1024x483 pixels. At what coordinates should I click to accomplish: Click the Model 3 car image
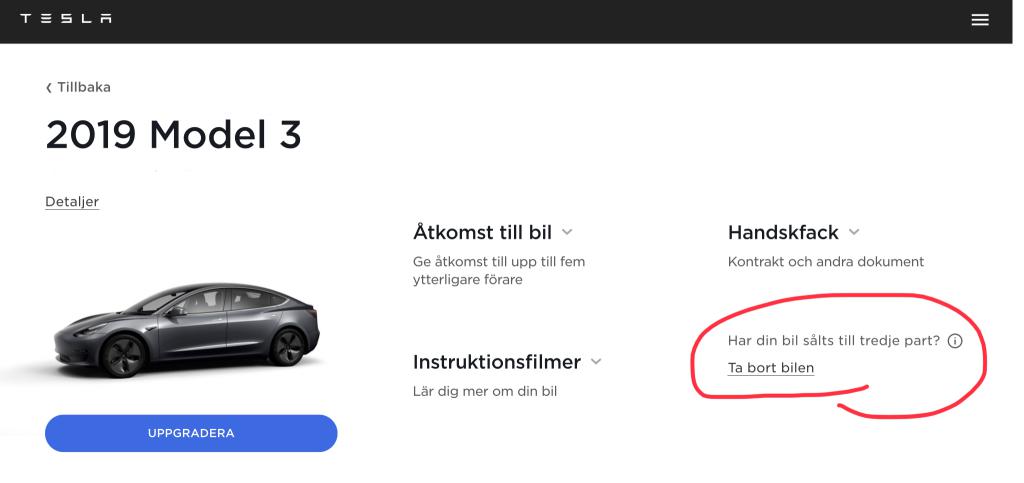(x=186, y=330)
